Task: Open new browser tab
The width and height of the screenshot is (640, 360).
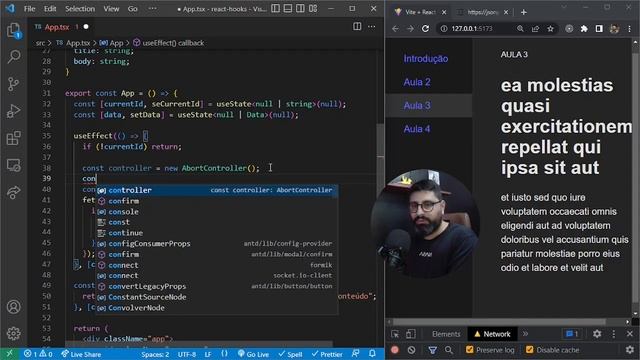Action: [x=523, y=12]
